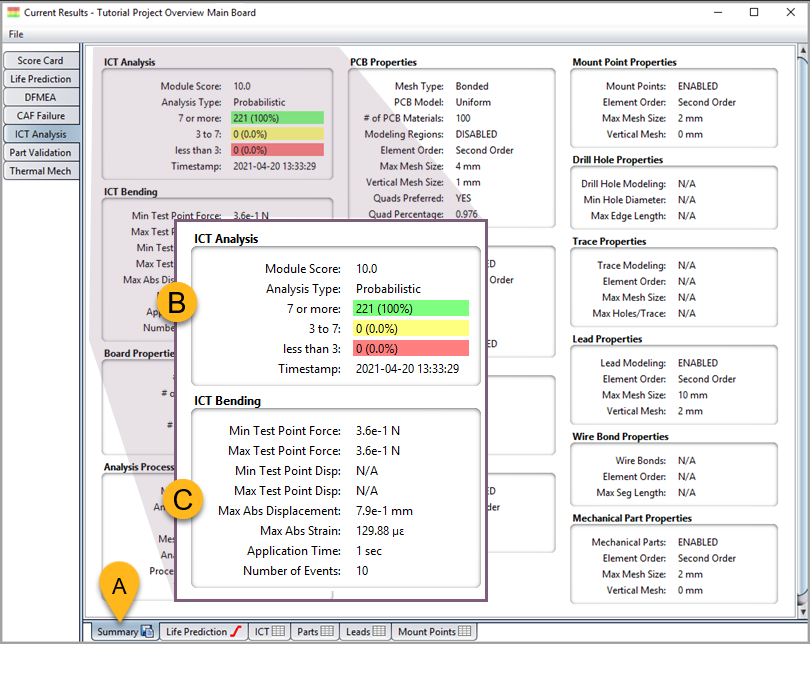810x683 pixels.
Task: Select Thermal Mech in the sidebar
Action: click(x=40, y=170)
